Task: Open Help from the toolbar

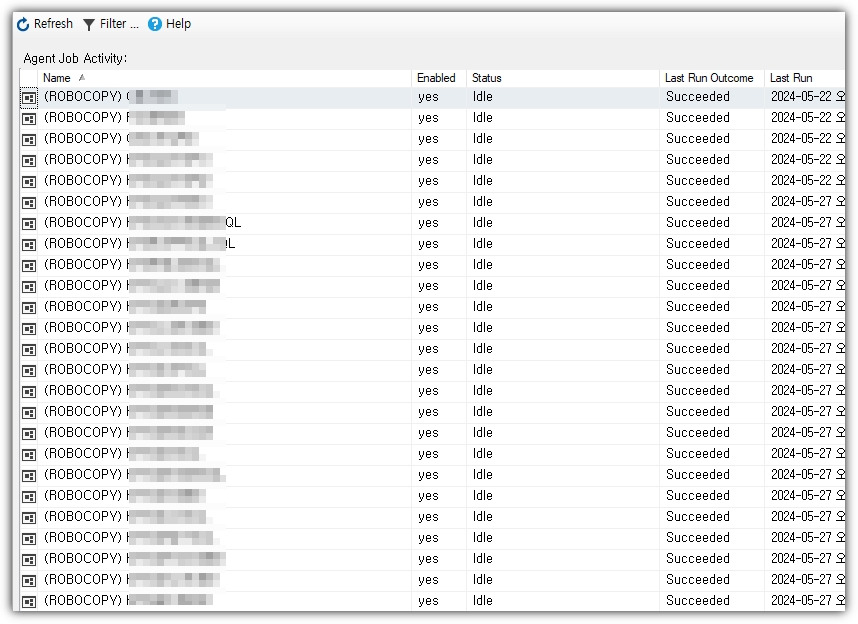Action: [170, 24]
